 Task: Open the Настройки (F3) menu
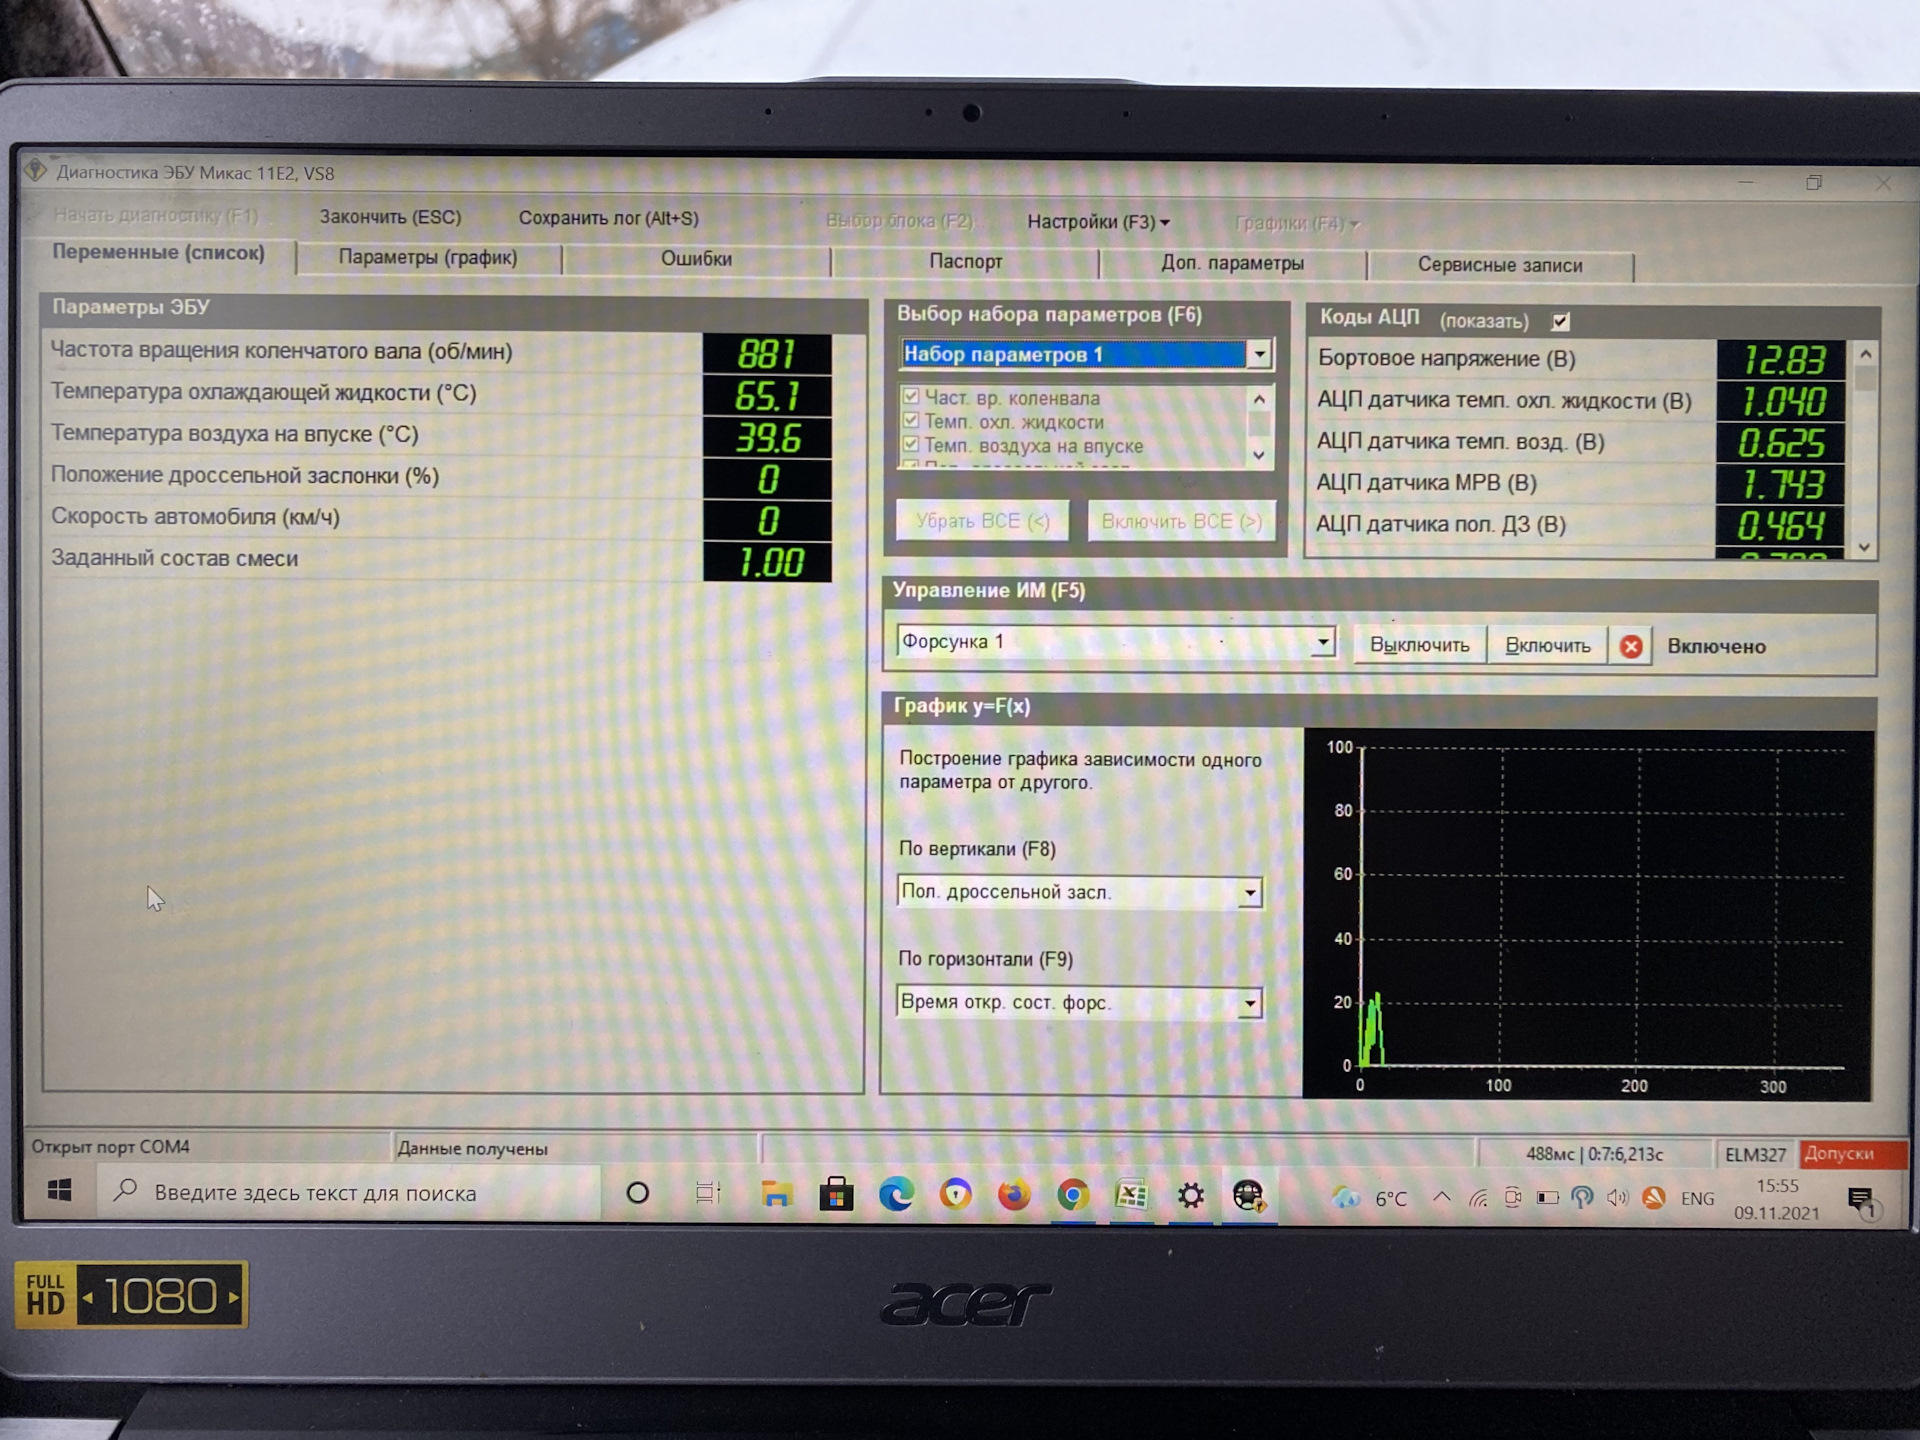tap(1097, 222)
